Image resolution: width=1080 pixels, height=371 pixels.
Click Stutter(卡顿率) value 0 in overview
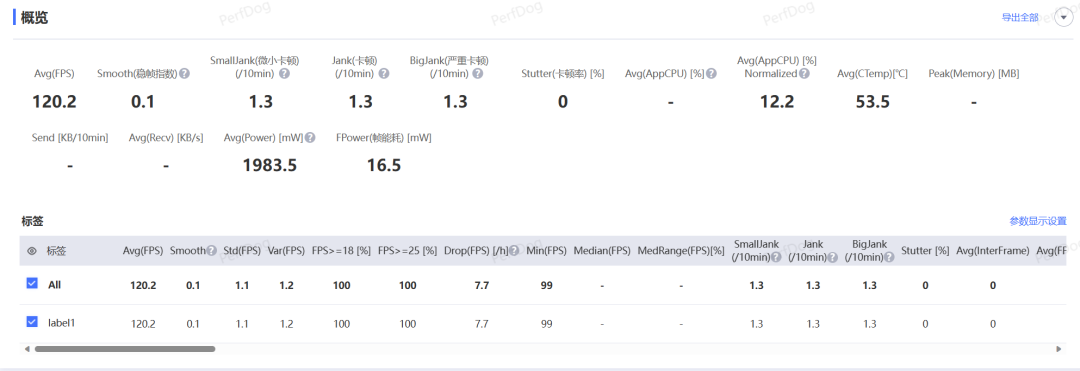563,102
